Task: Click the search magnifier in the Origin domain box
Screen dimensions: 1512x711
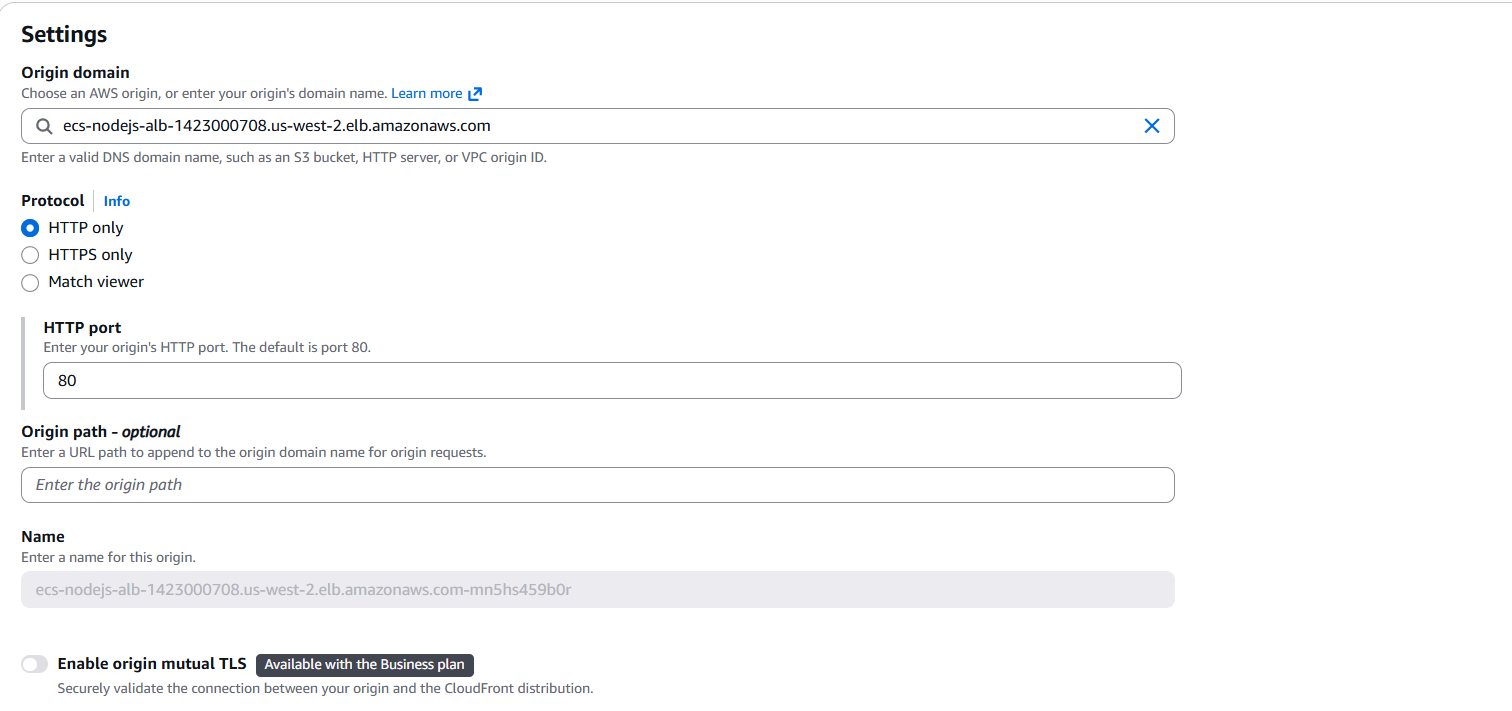Action: pos(42,125)
